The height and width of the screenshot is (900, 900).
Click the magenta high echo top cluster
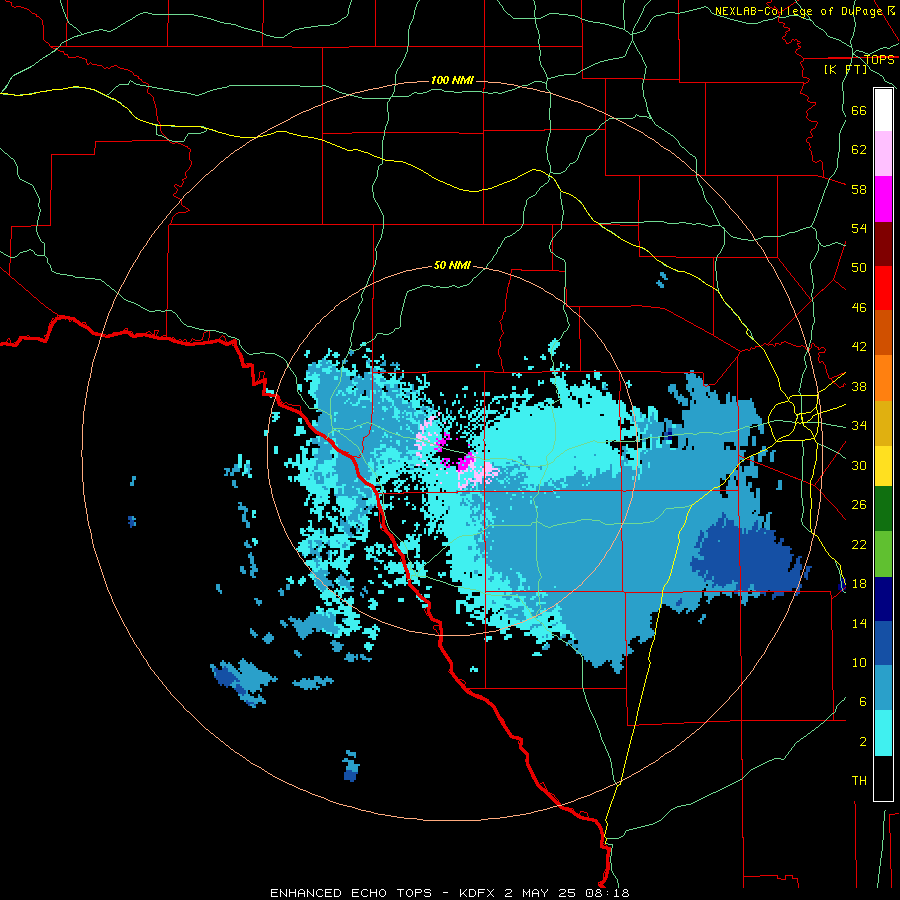coord(463,460)
